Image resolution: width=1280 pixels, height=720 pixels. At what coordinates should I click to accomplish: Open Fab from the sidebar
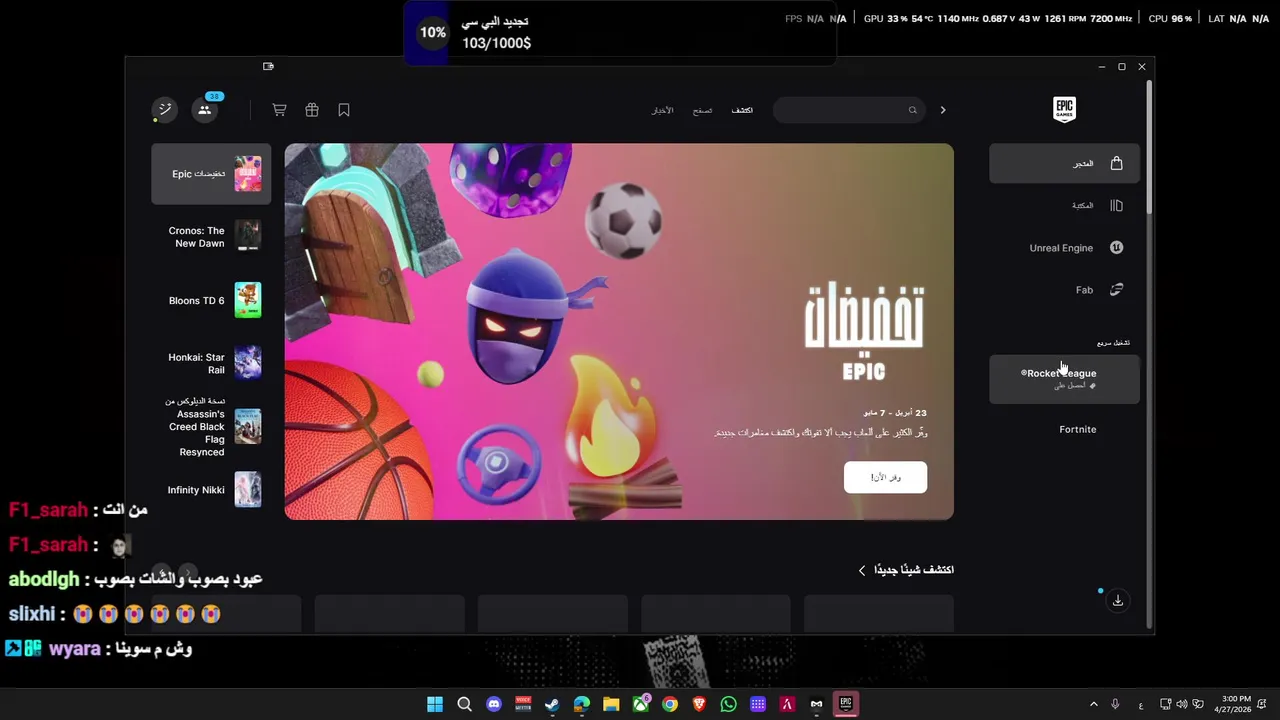[1064, 290]
